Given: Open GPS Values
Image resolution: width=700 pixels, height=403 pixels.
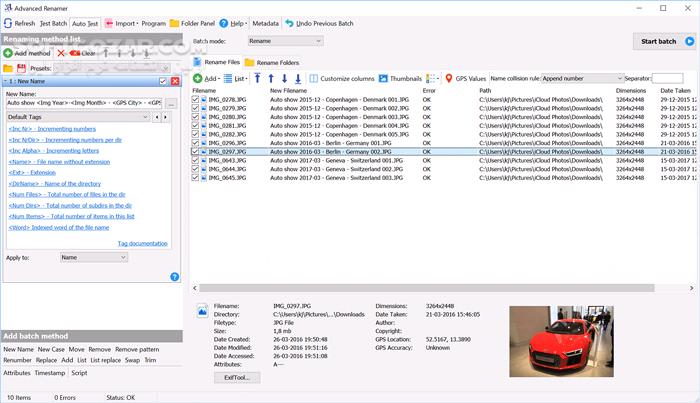Looking at the screenshot, I should point(465,79).
